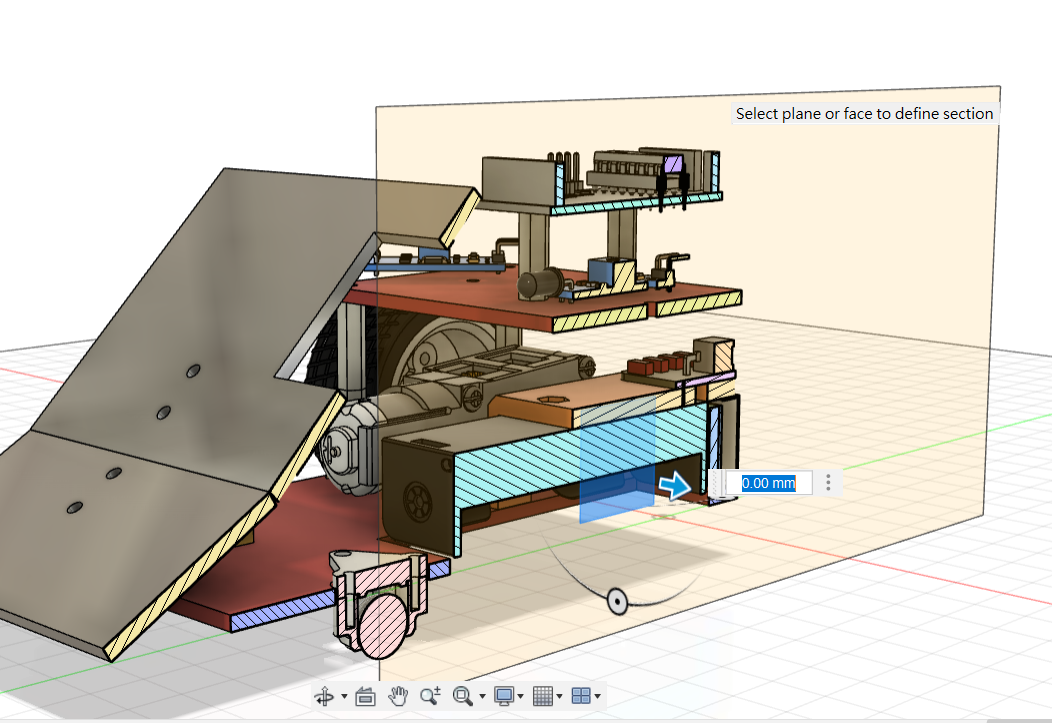The height and width of the screenshot is (723, 1052).
Task: Select the pink caster wheel on the robot
Action: [x=382, y=628]
